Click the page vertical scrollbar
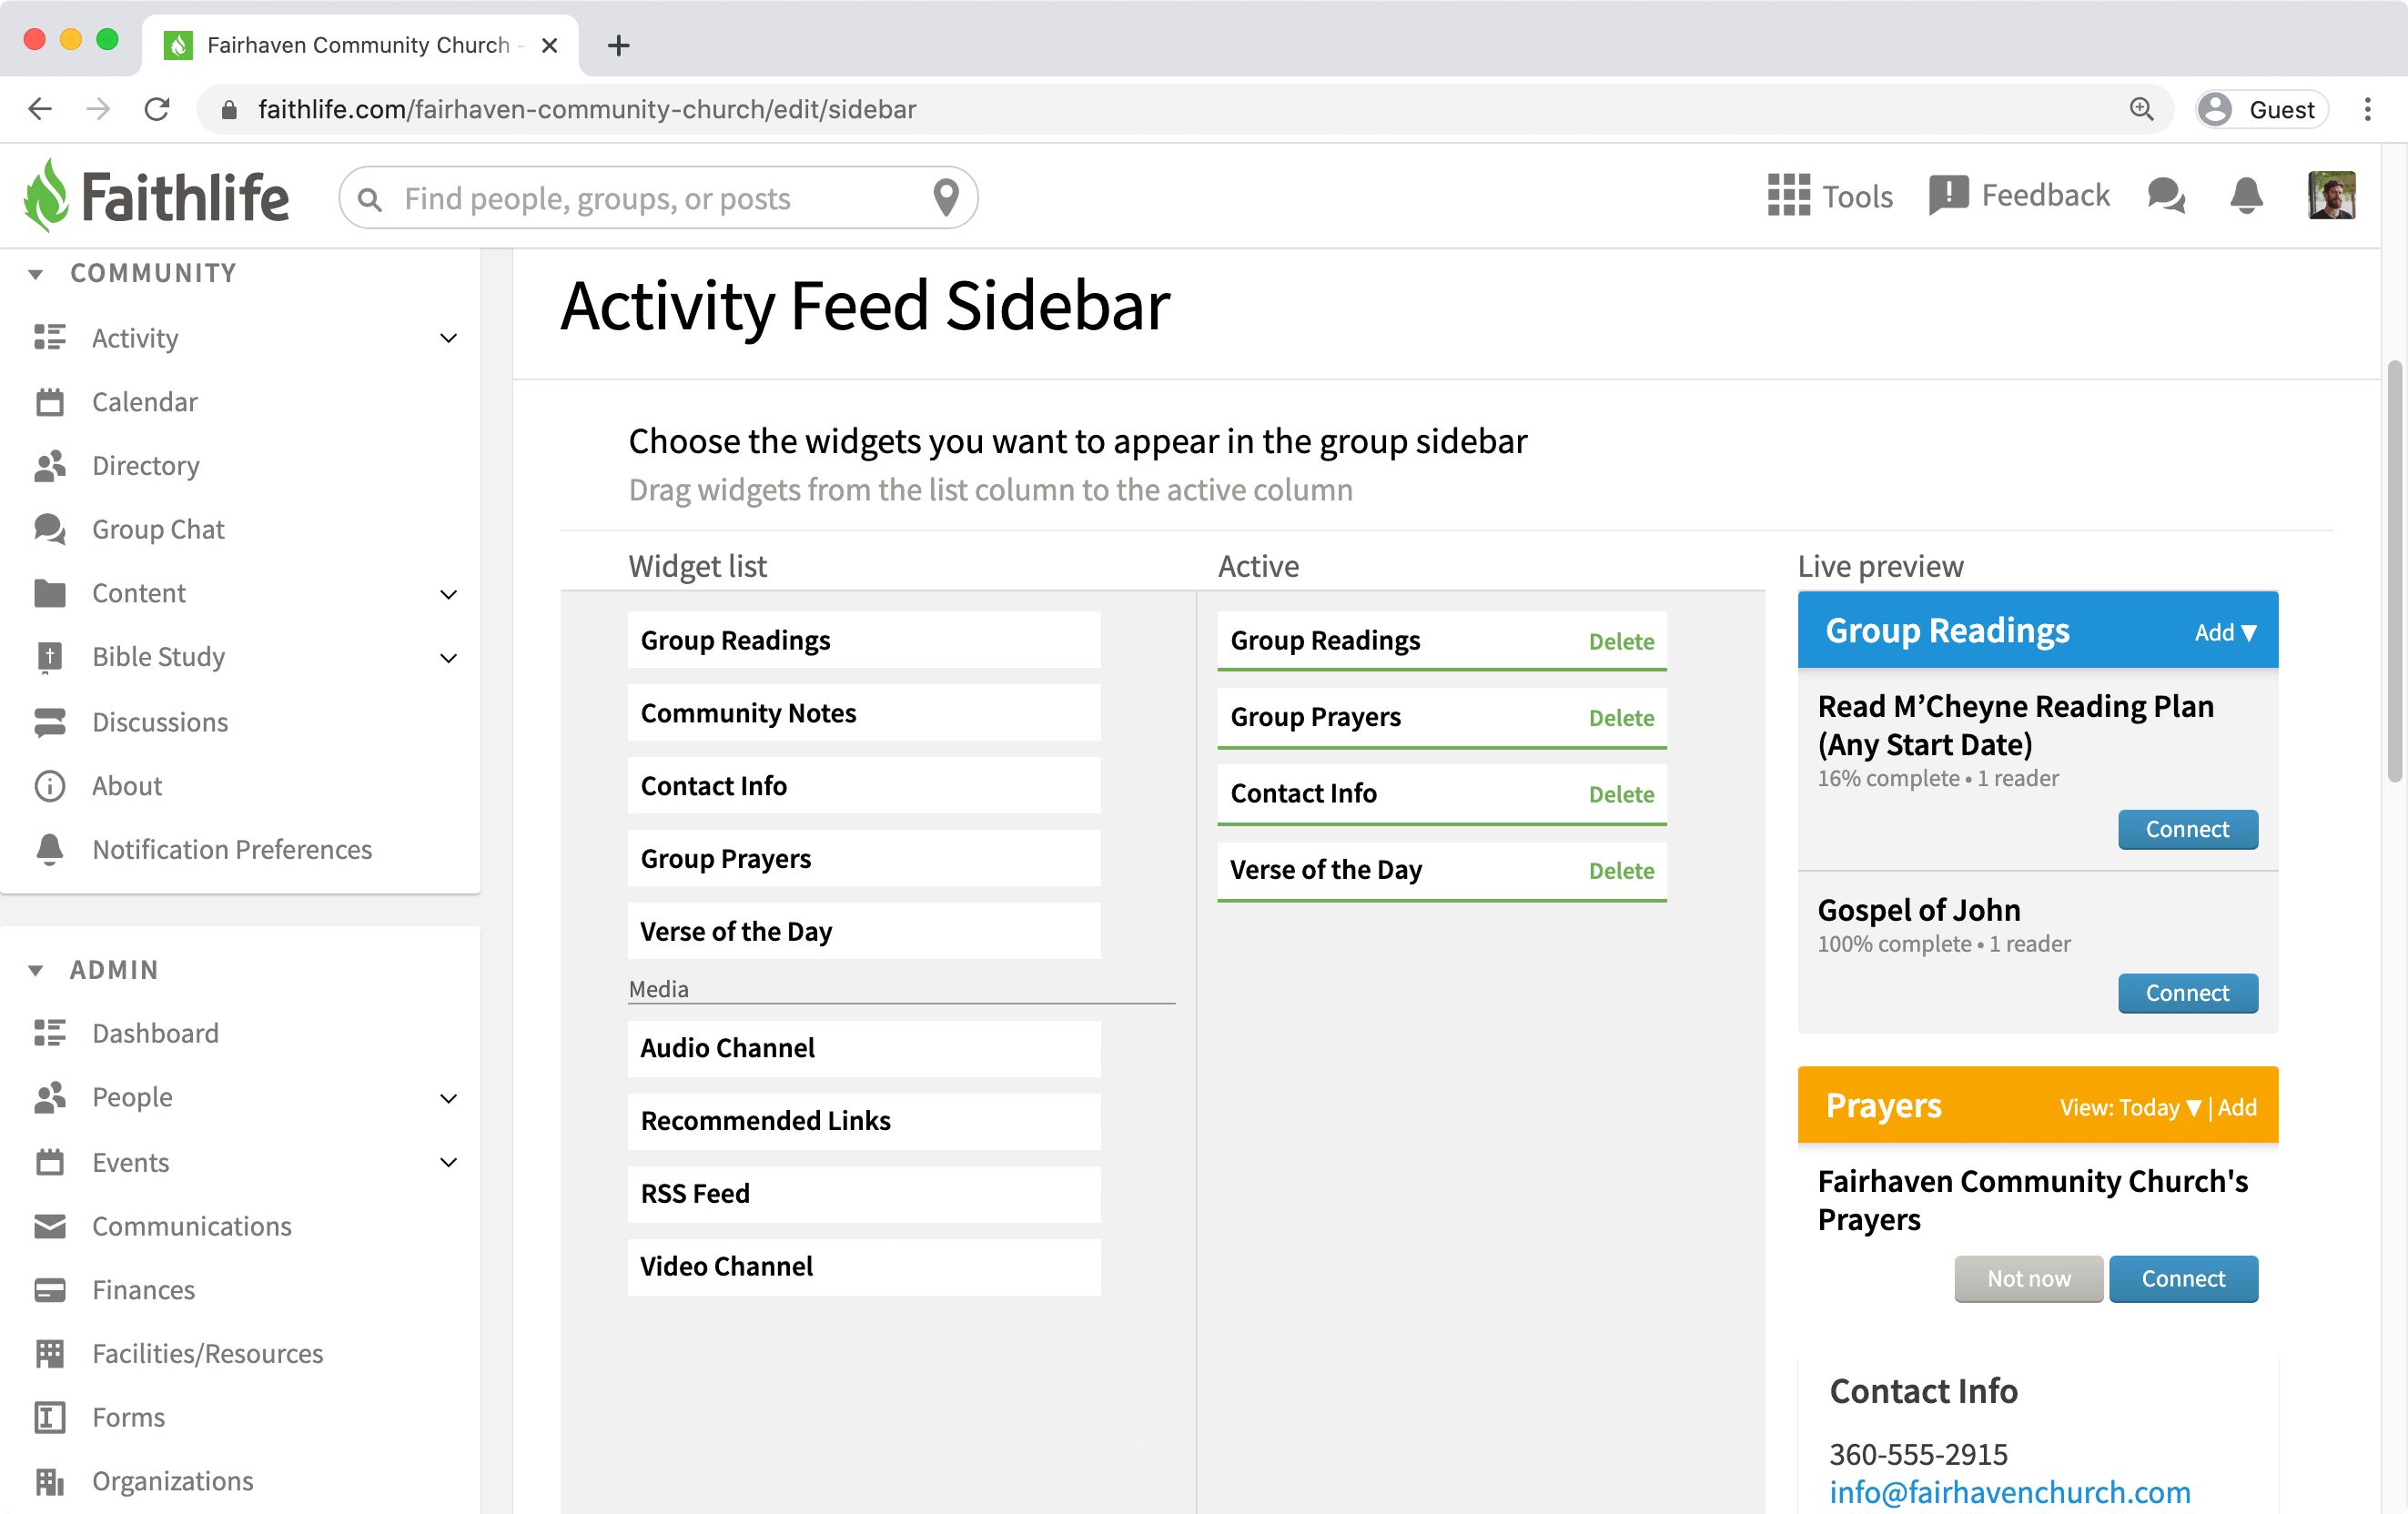 (x=2394, y=570)
